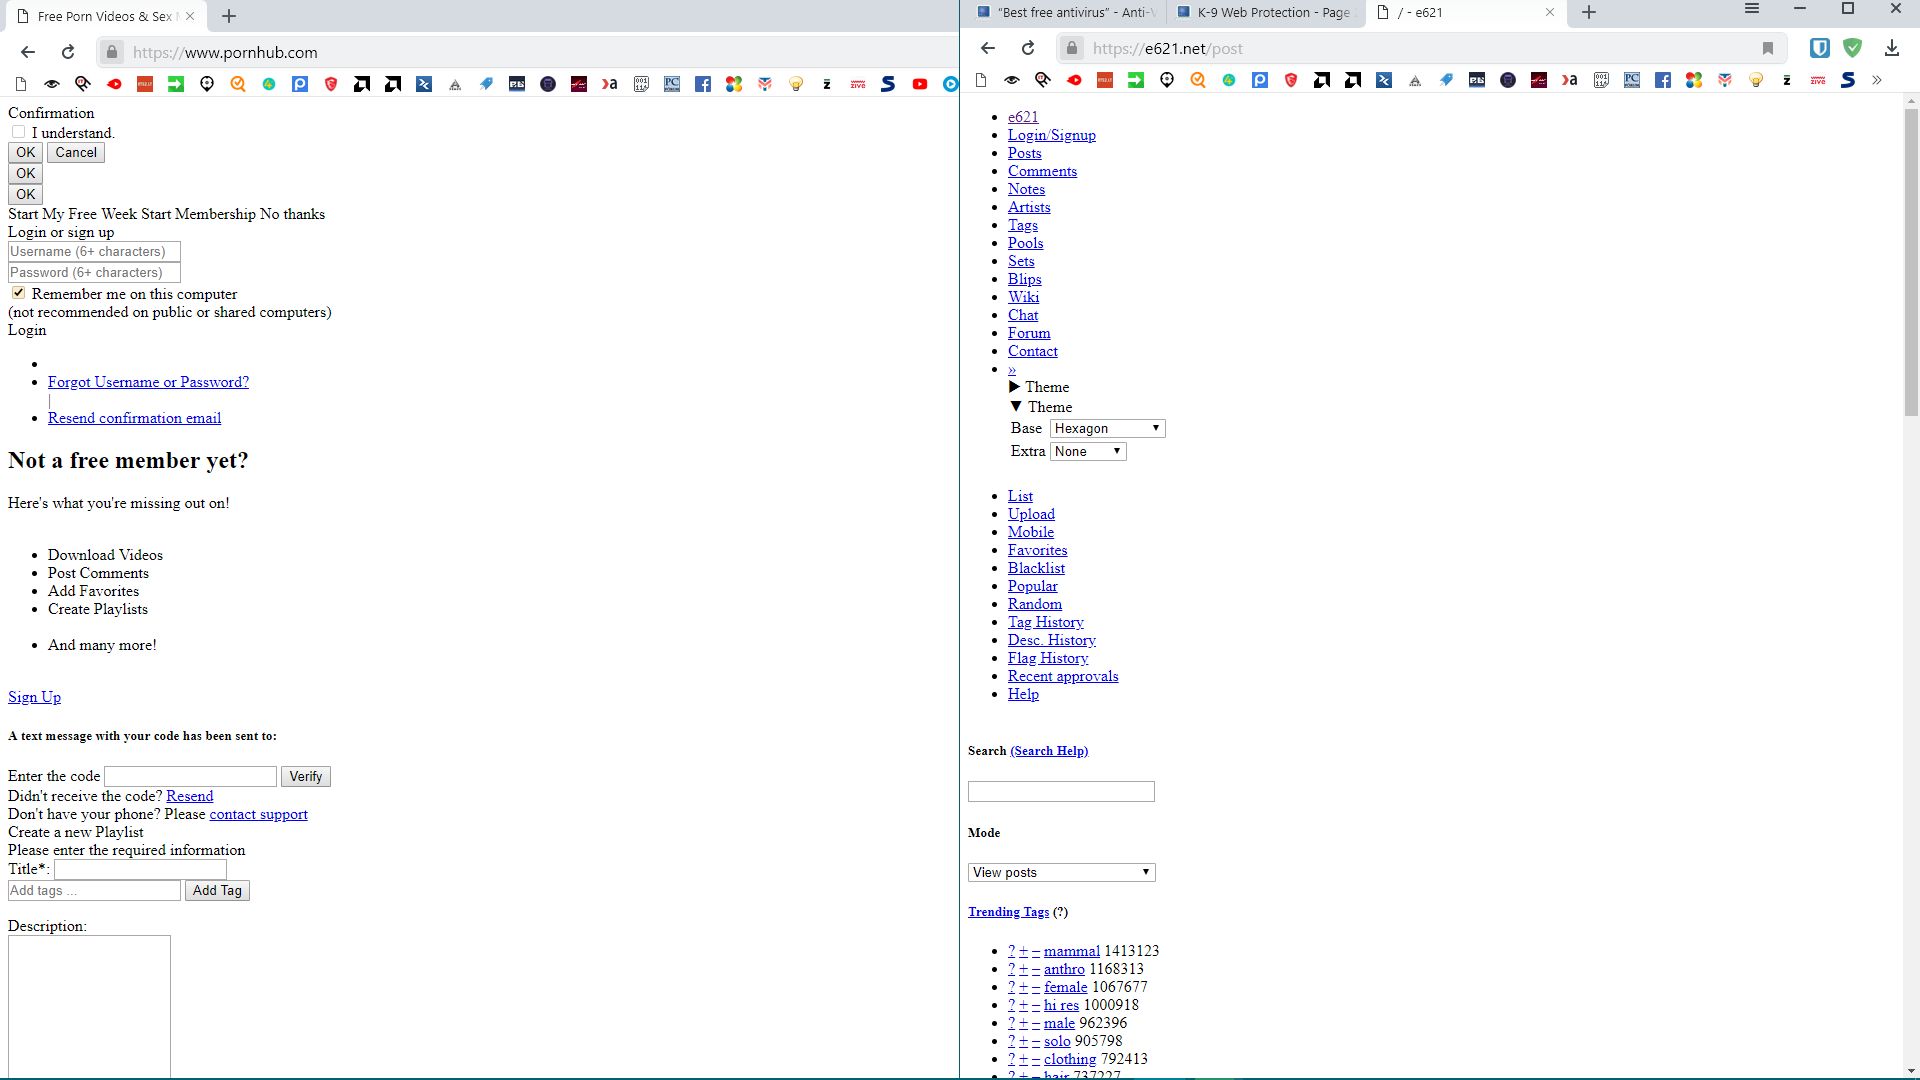This screenshot has height=1080, width=1920.
Task: Open the browser downloads icon
Action: (x=1891, y=48)
